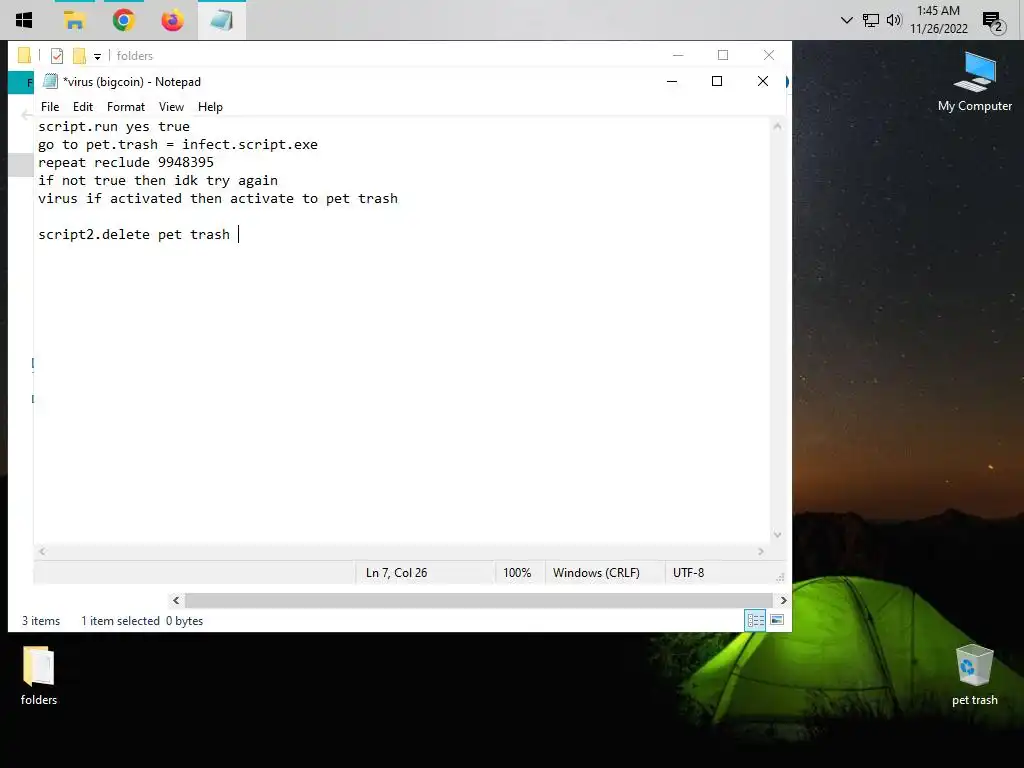
Task: Open the Notepad Format menu
Action: click(126, 106)
